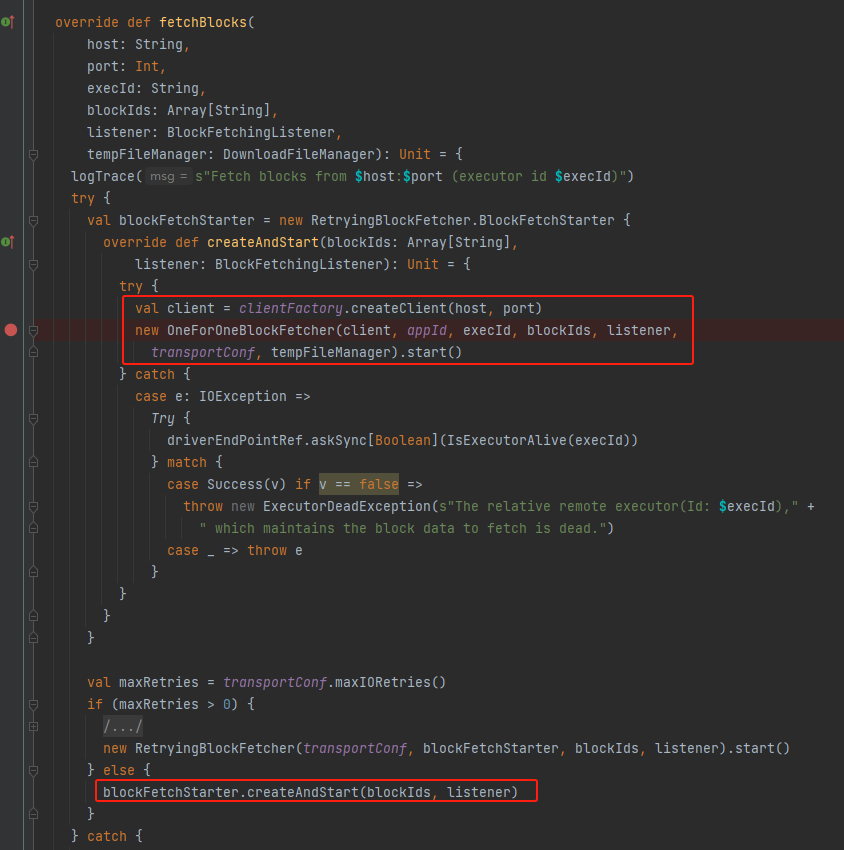The width and height of the screenshot is (844, 850).
Task: Click $host interpolation in the log string
Action: (375, 176)
